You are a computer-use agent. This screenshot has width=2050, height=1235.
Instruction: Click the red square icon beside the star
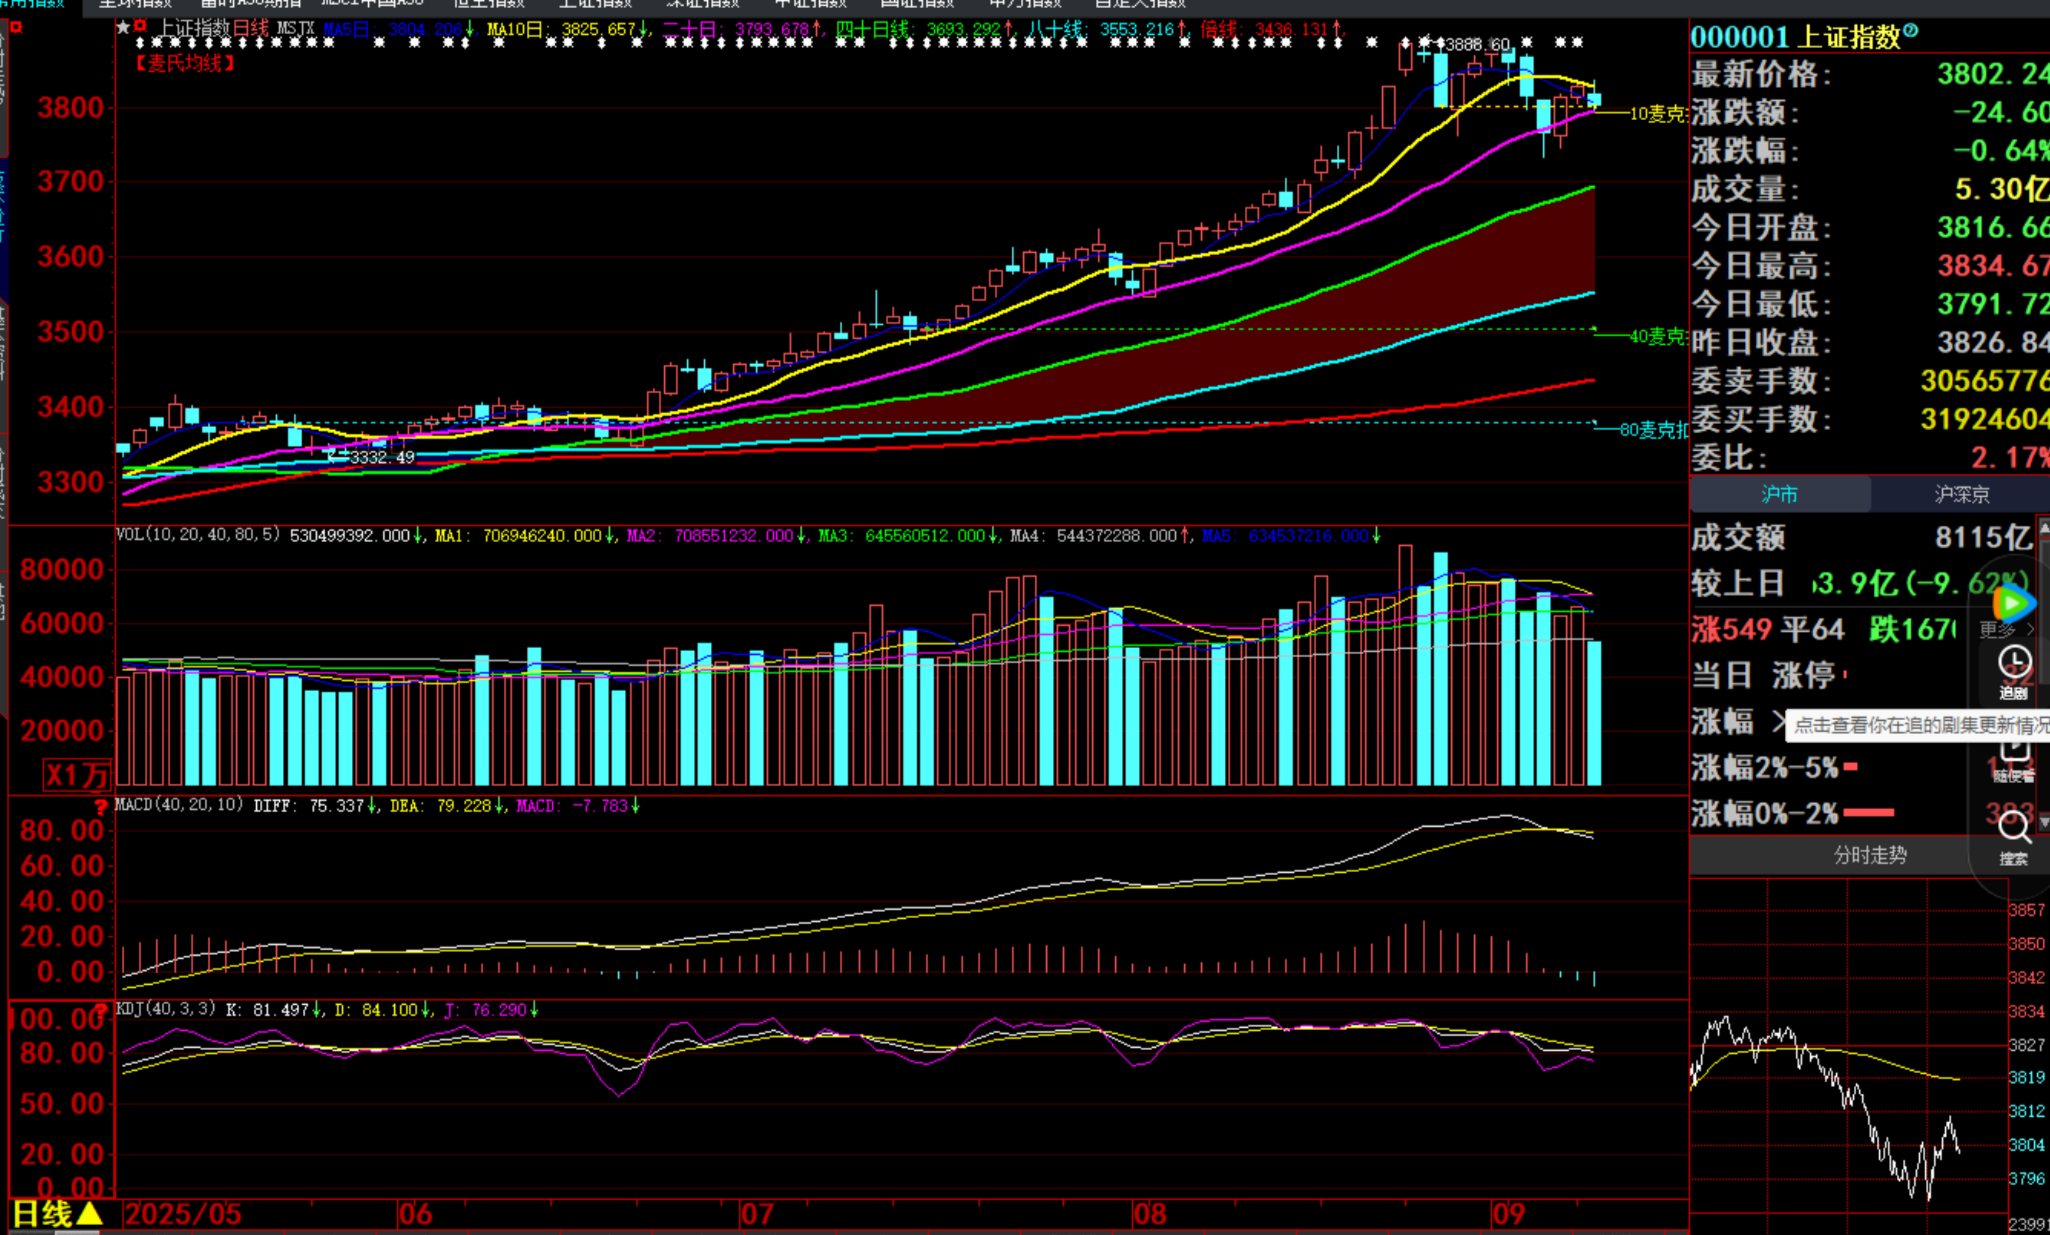pos(140,27)
